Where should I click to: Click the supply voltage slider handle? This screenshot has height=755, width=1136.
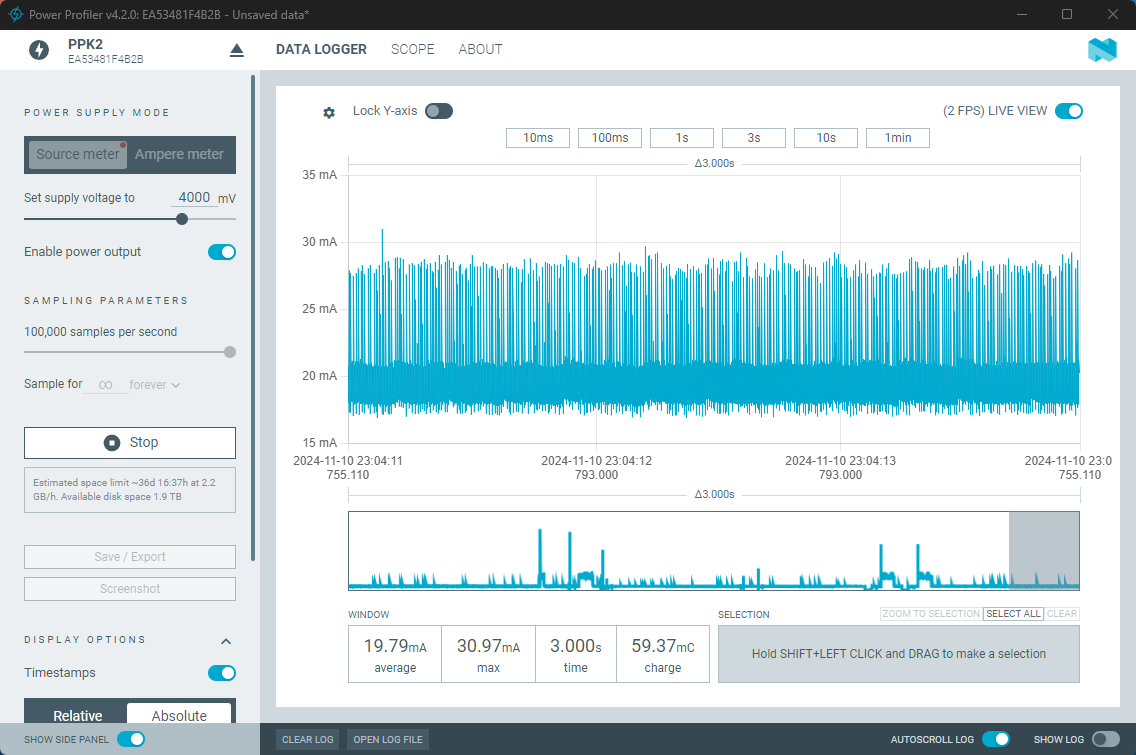pos(182,219)
